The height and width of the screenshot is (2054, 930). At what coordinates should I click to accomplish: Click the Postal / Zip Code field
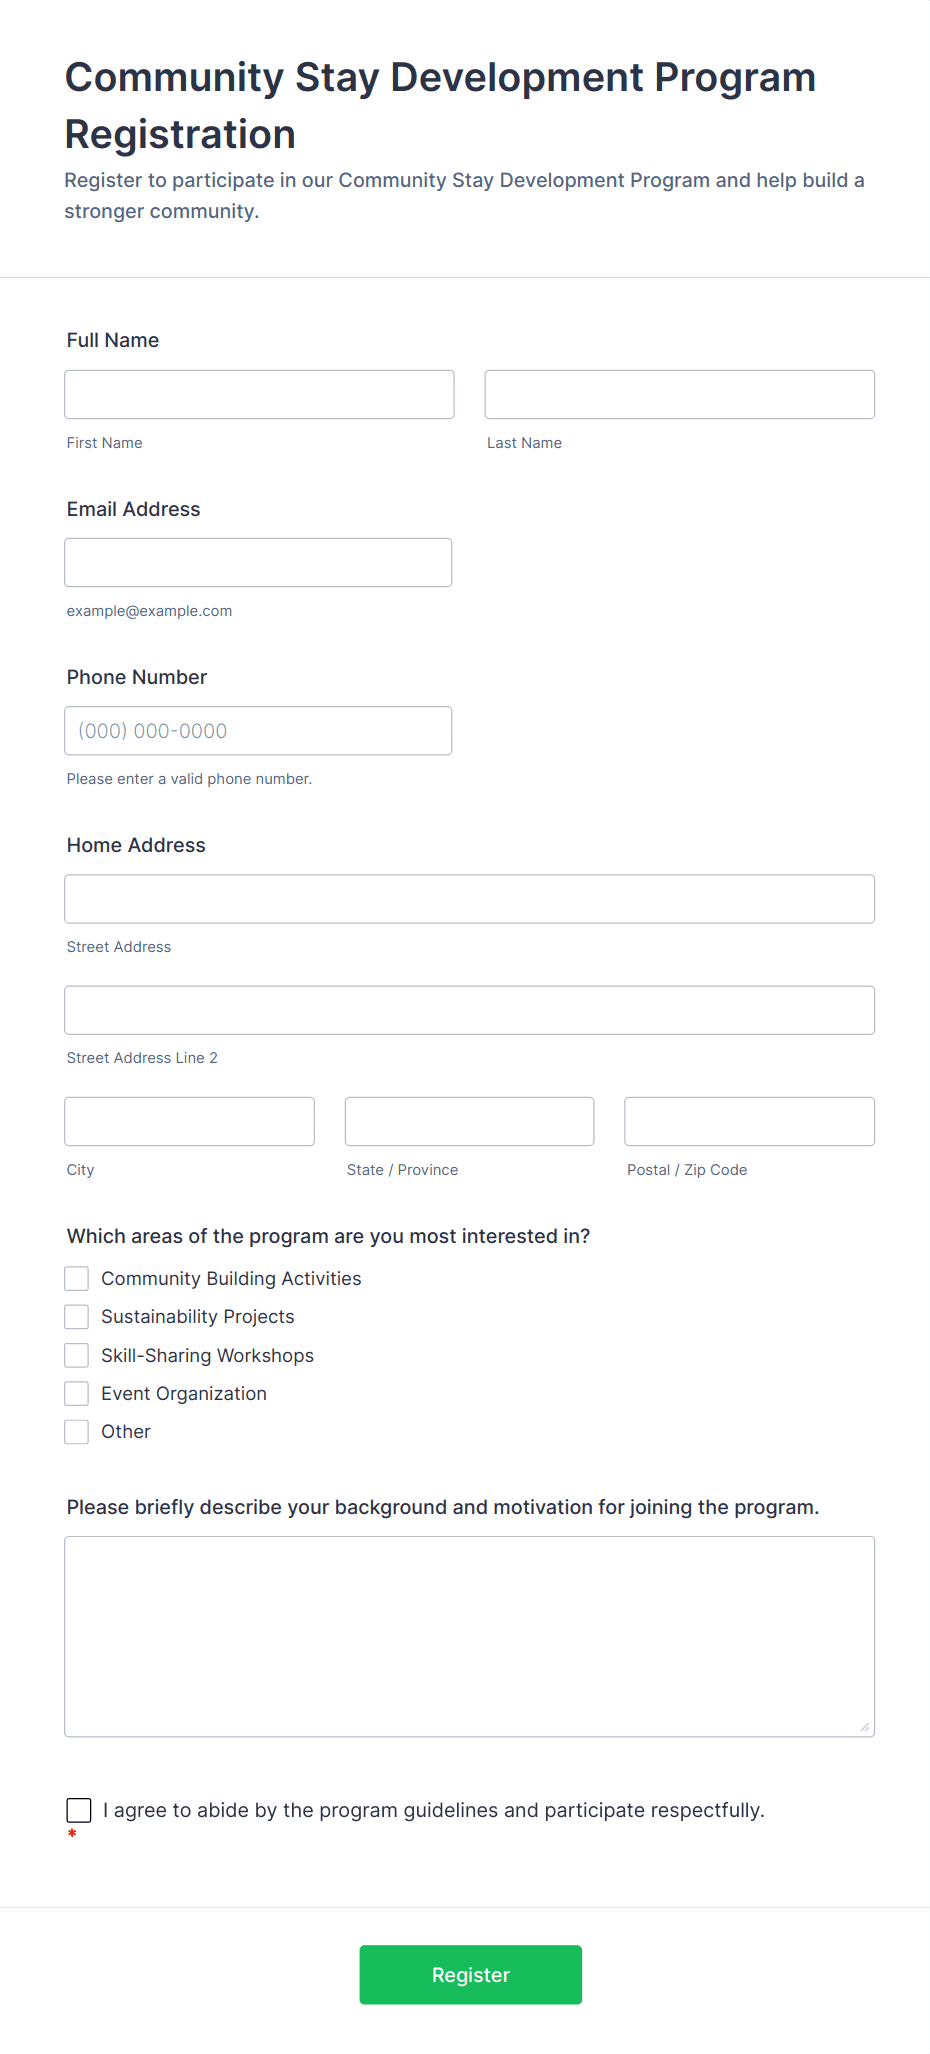click(749, 1122)
